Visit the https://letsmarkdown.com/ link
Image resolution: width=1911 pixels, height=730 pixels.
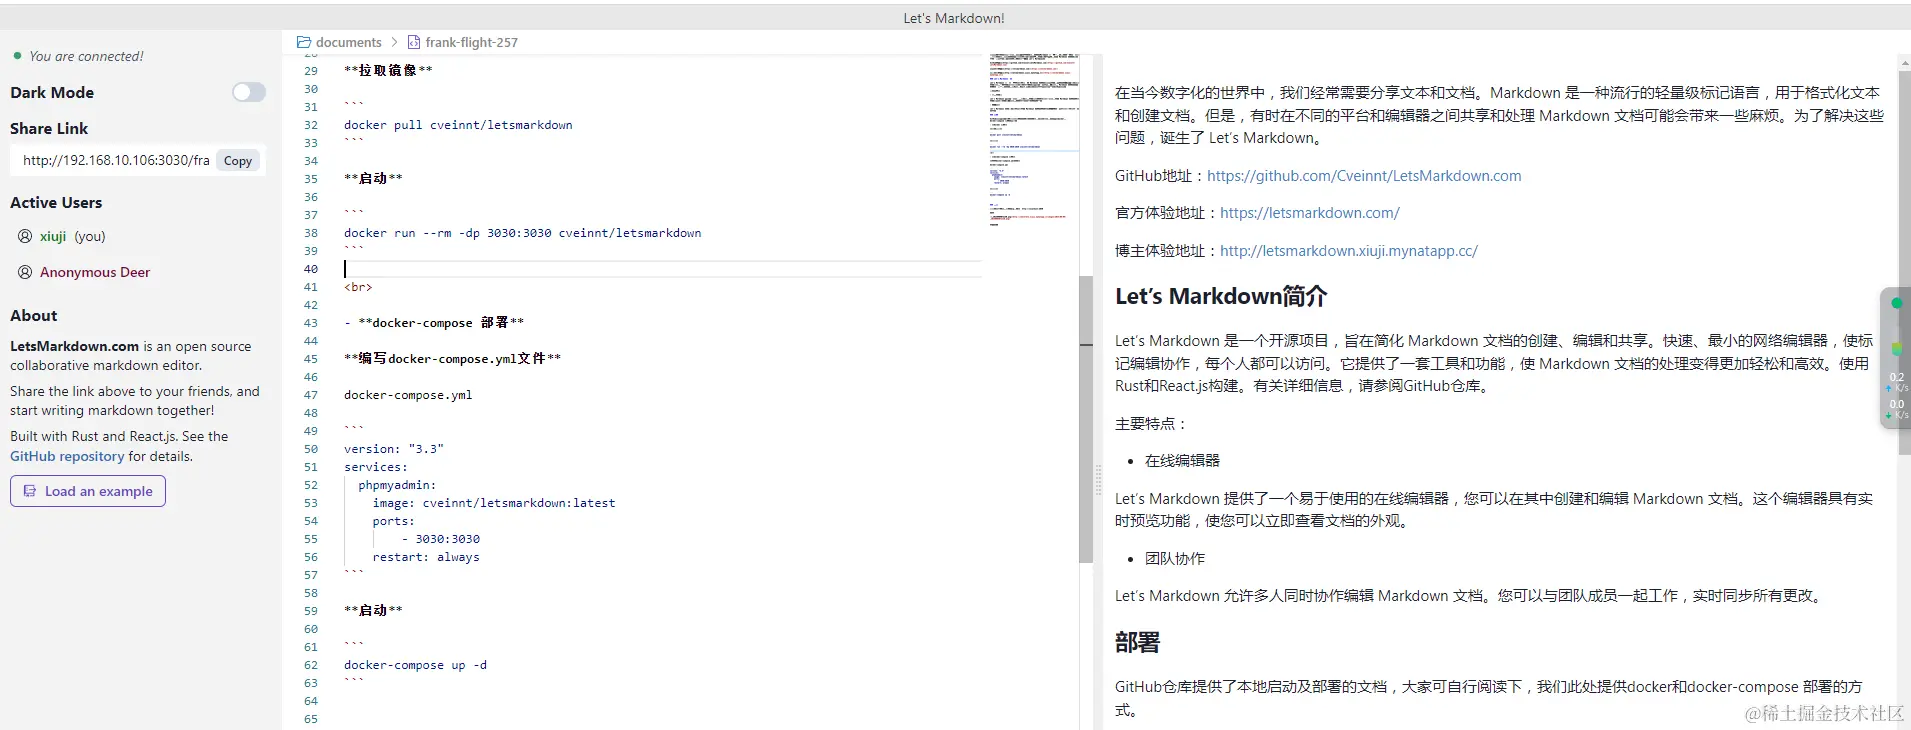click(1310, 213)
